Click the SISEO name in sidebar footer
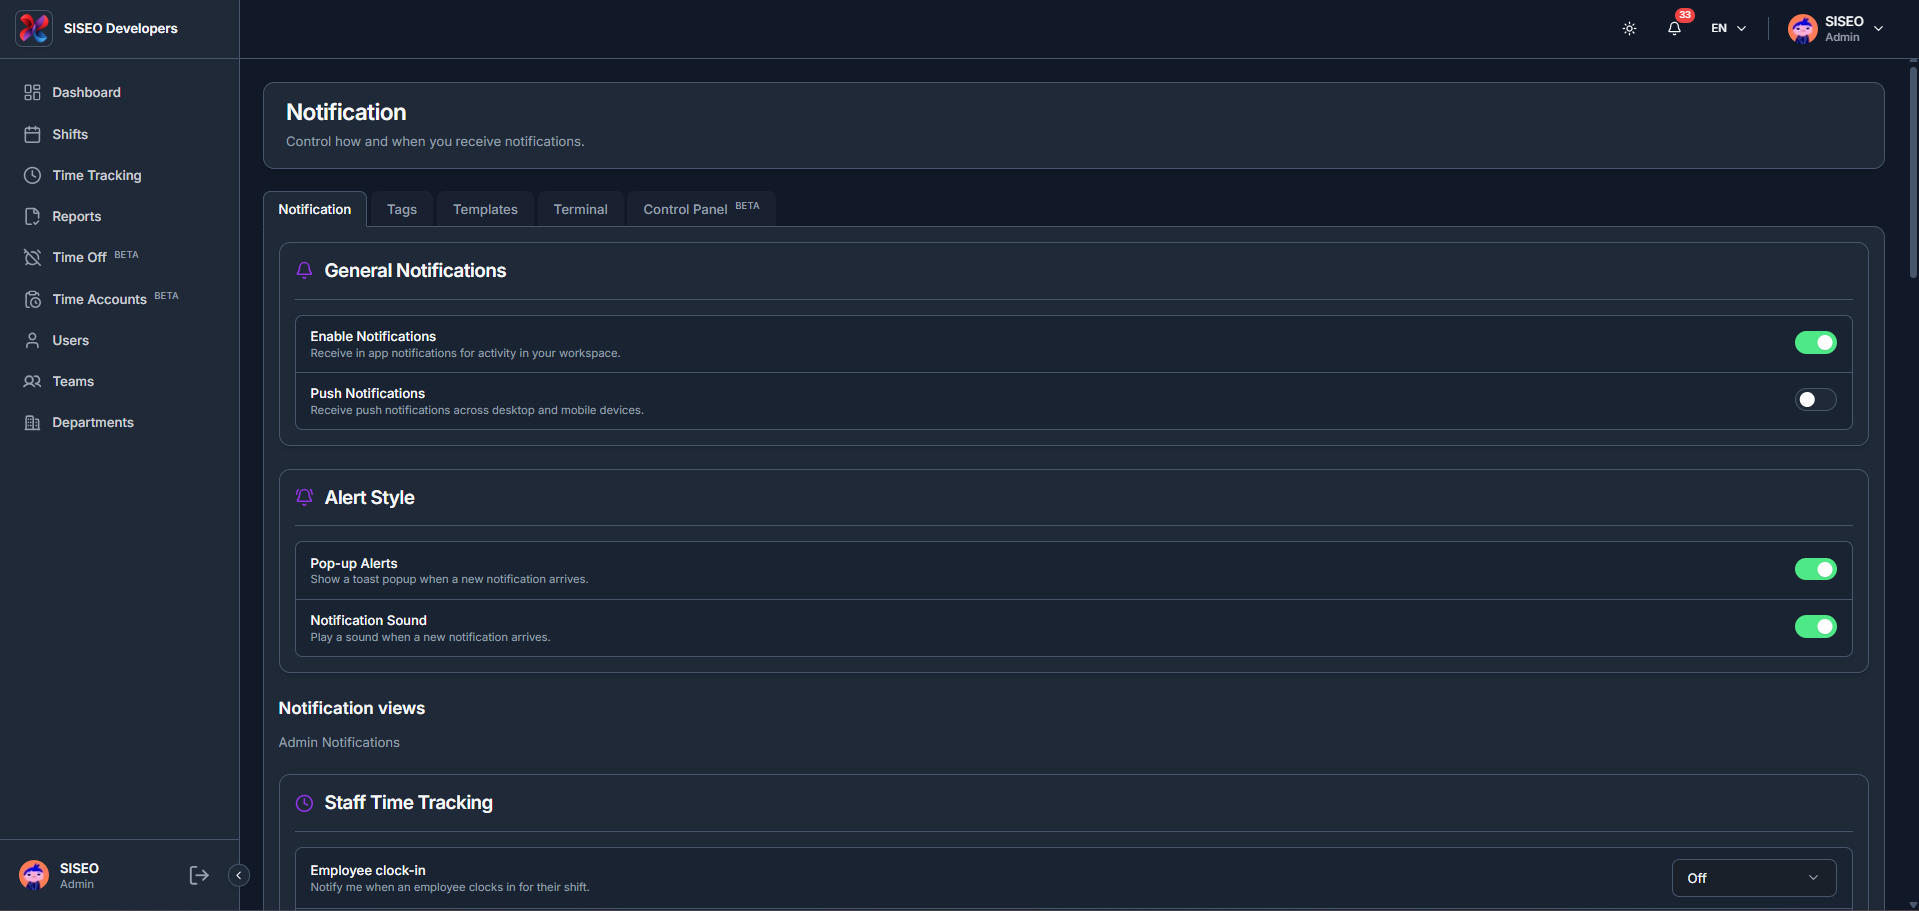 pyautogui.click(x=79, y=868)
